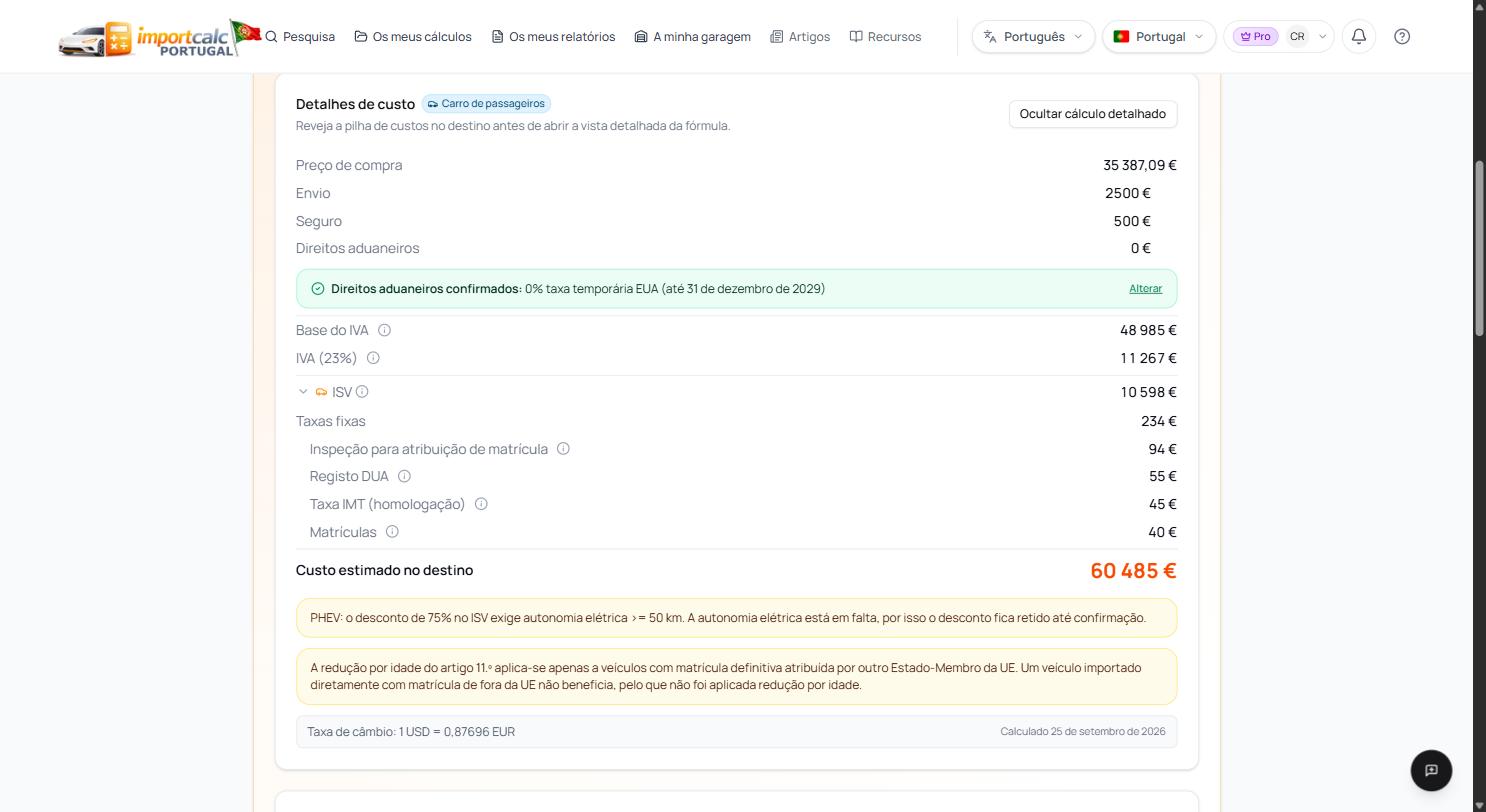Go to A minha garagem

[692, 37]
